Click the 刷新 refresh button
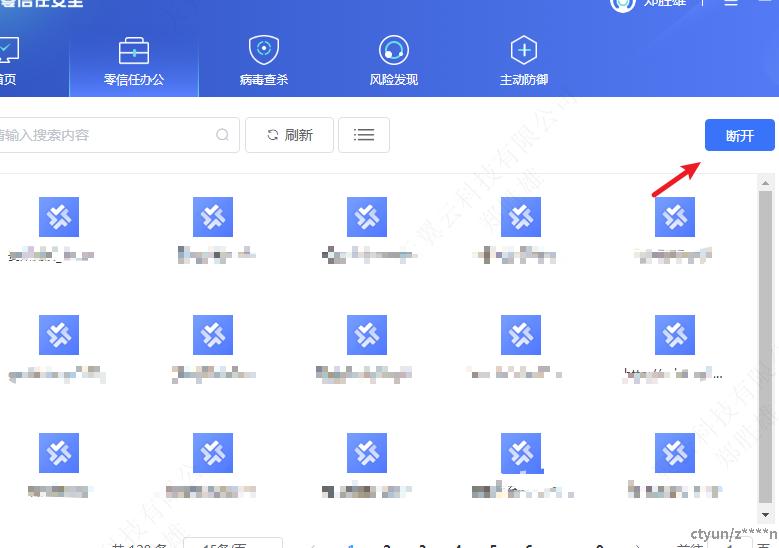 tap(290, 135)
